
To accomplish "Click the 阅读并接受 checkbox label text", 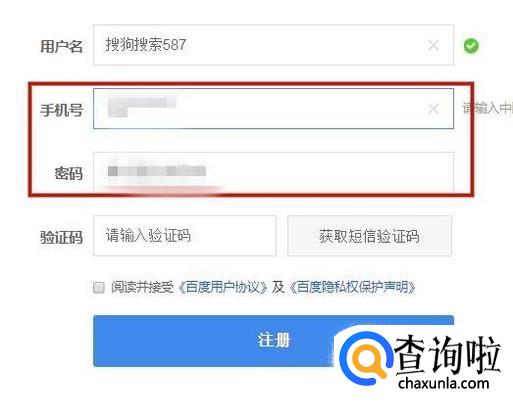I will coord(143,287).
